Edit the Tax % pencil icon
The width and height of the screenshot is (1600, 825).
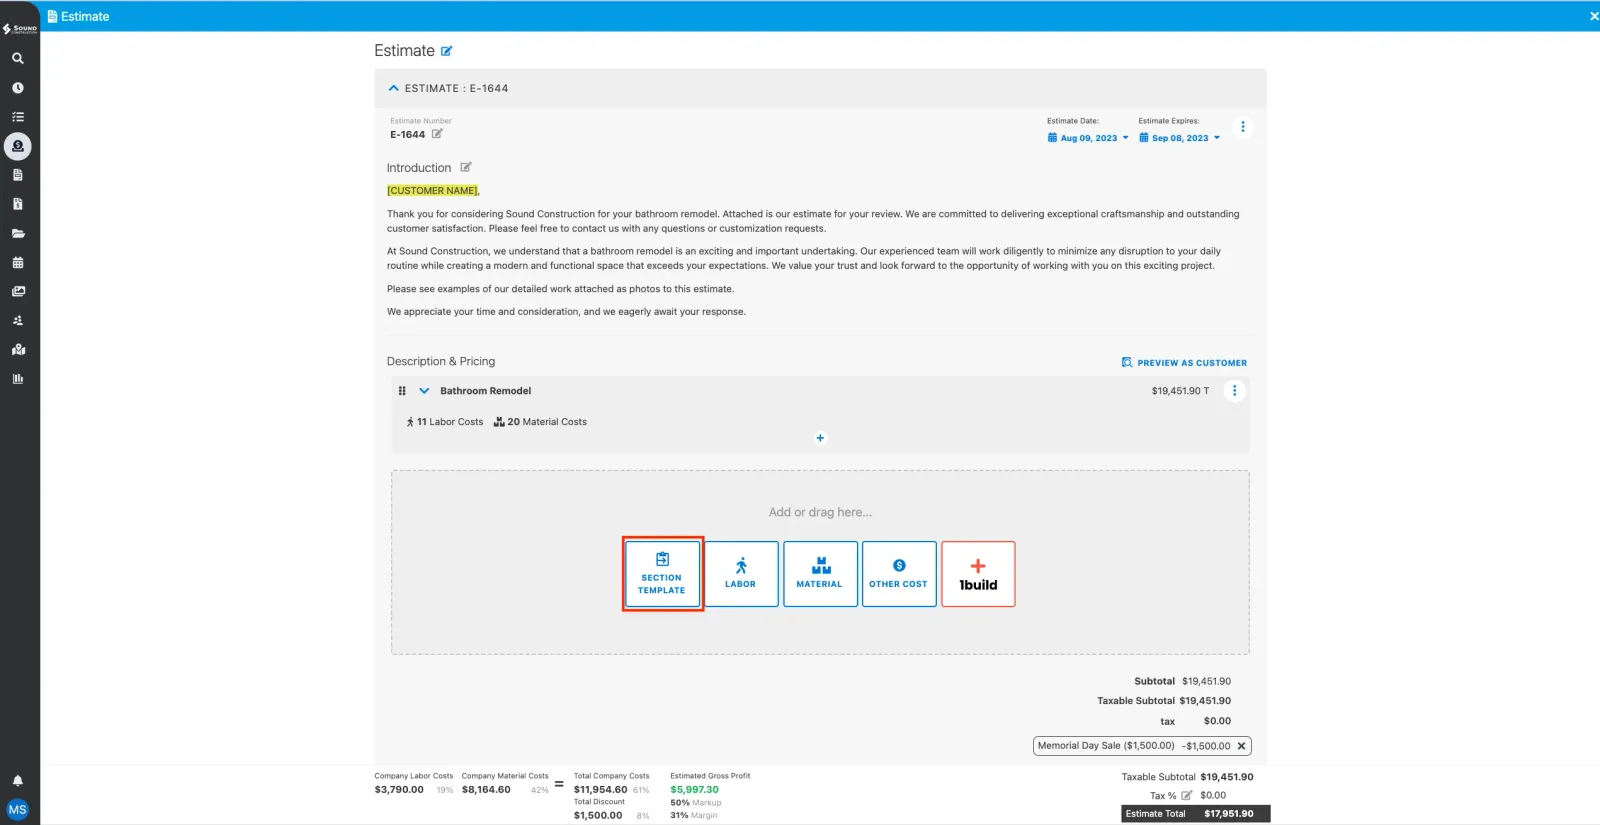1187,796
